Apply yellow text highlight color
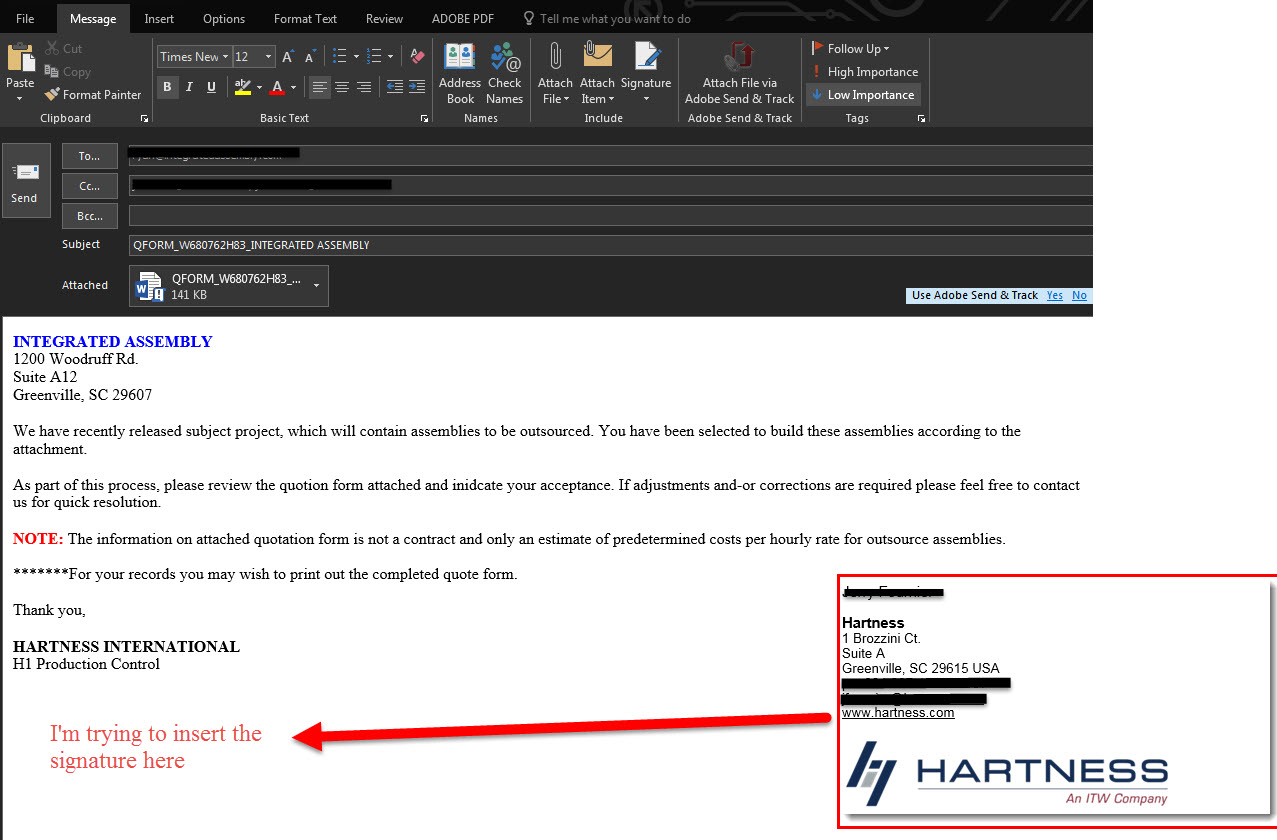The width and height of the screenshot is (1277, 840). click(243, 88)
